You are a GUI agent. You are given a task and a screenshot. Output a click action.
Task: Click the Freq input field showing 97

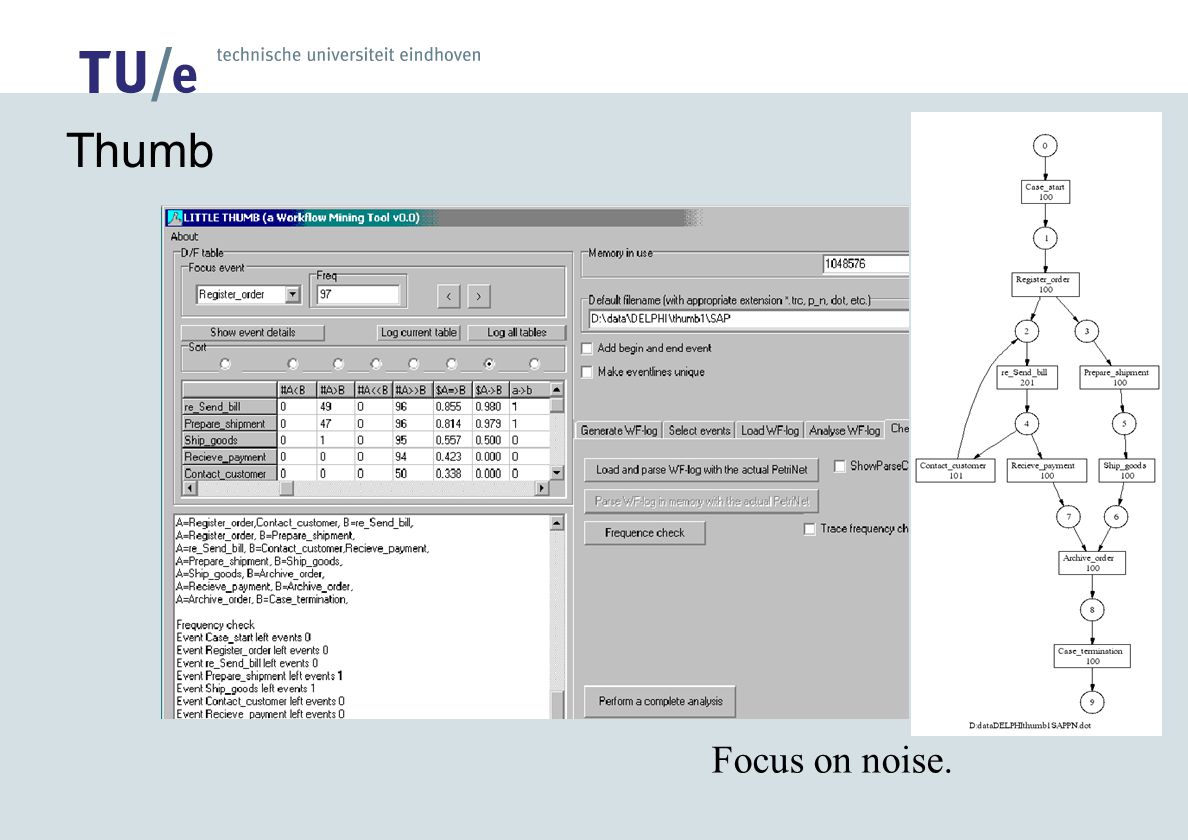358,295
